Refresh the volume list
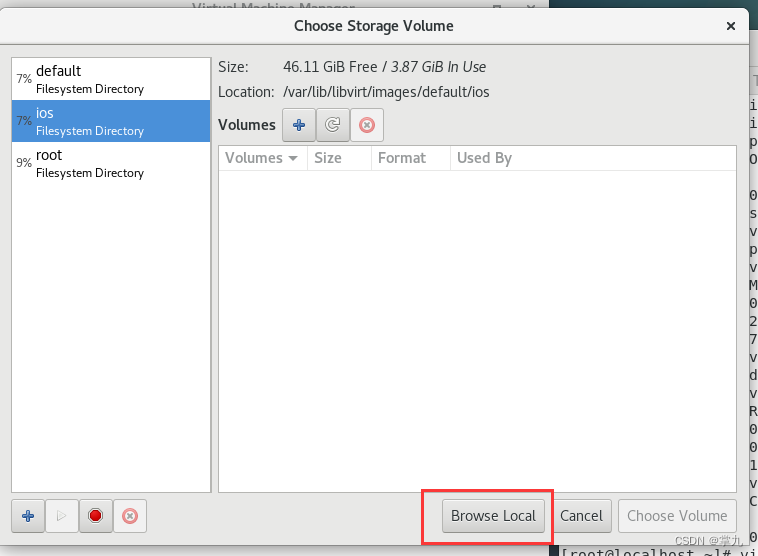 [333, 125]
